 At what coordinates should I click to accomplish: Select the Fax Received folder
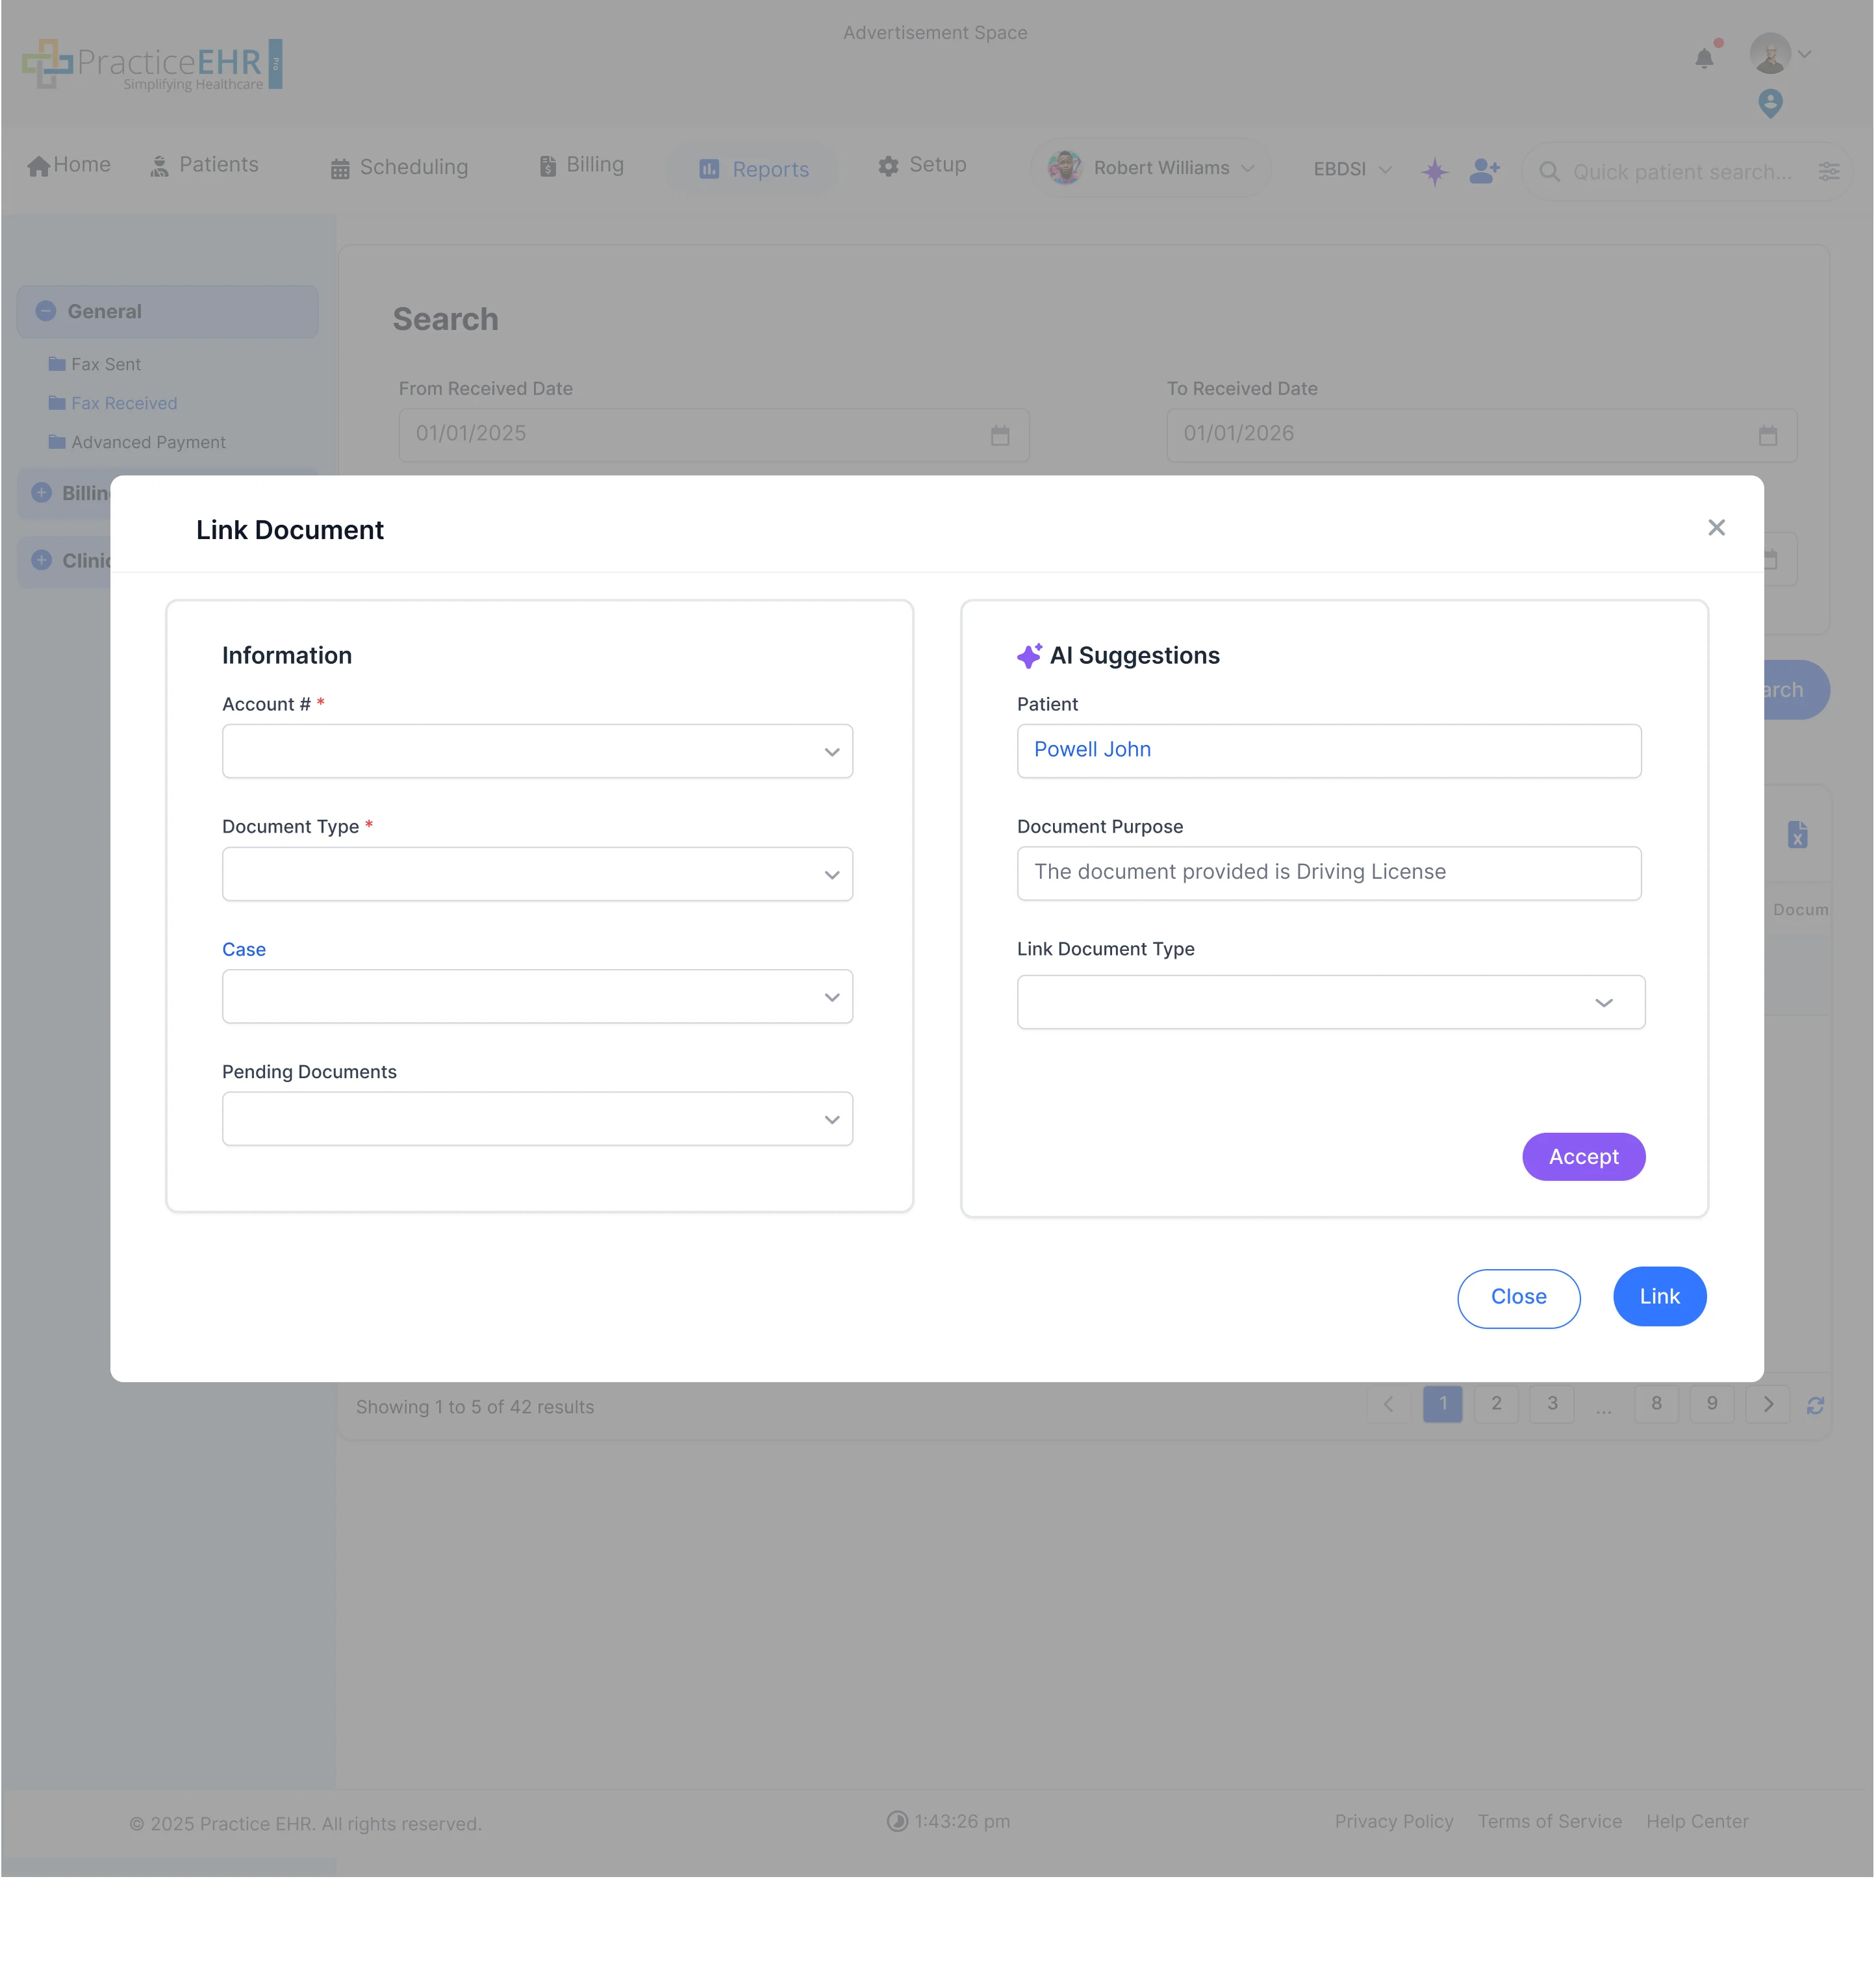tap(123, 403)
